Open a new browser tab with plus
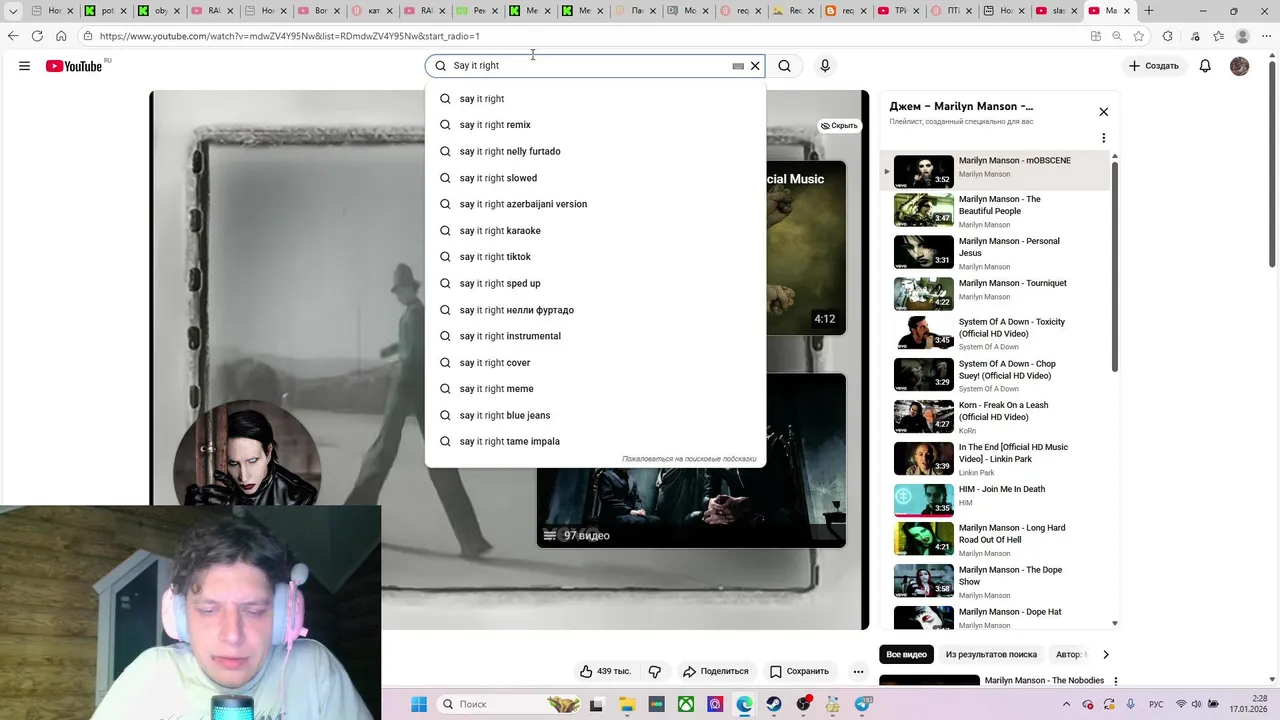Viewport: 1280px width, 720px height. [1148, 11]
